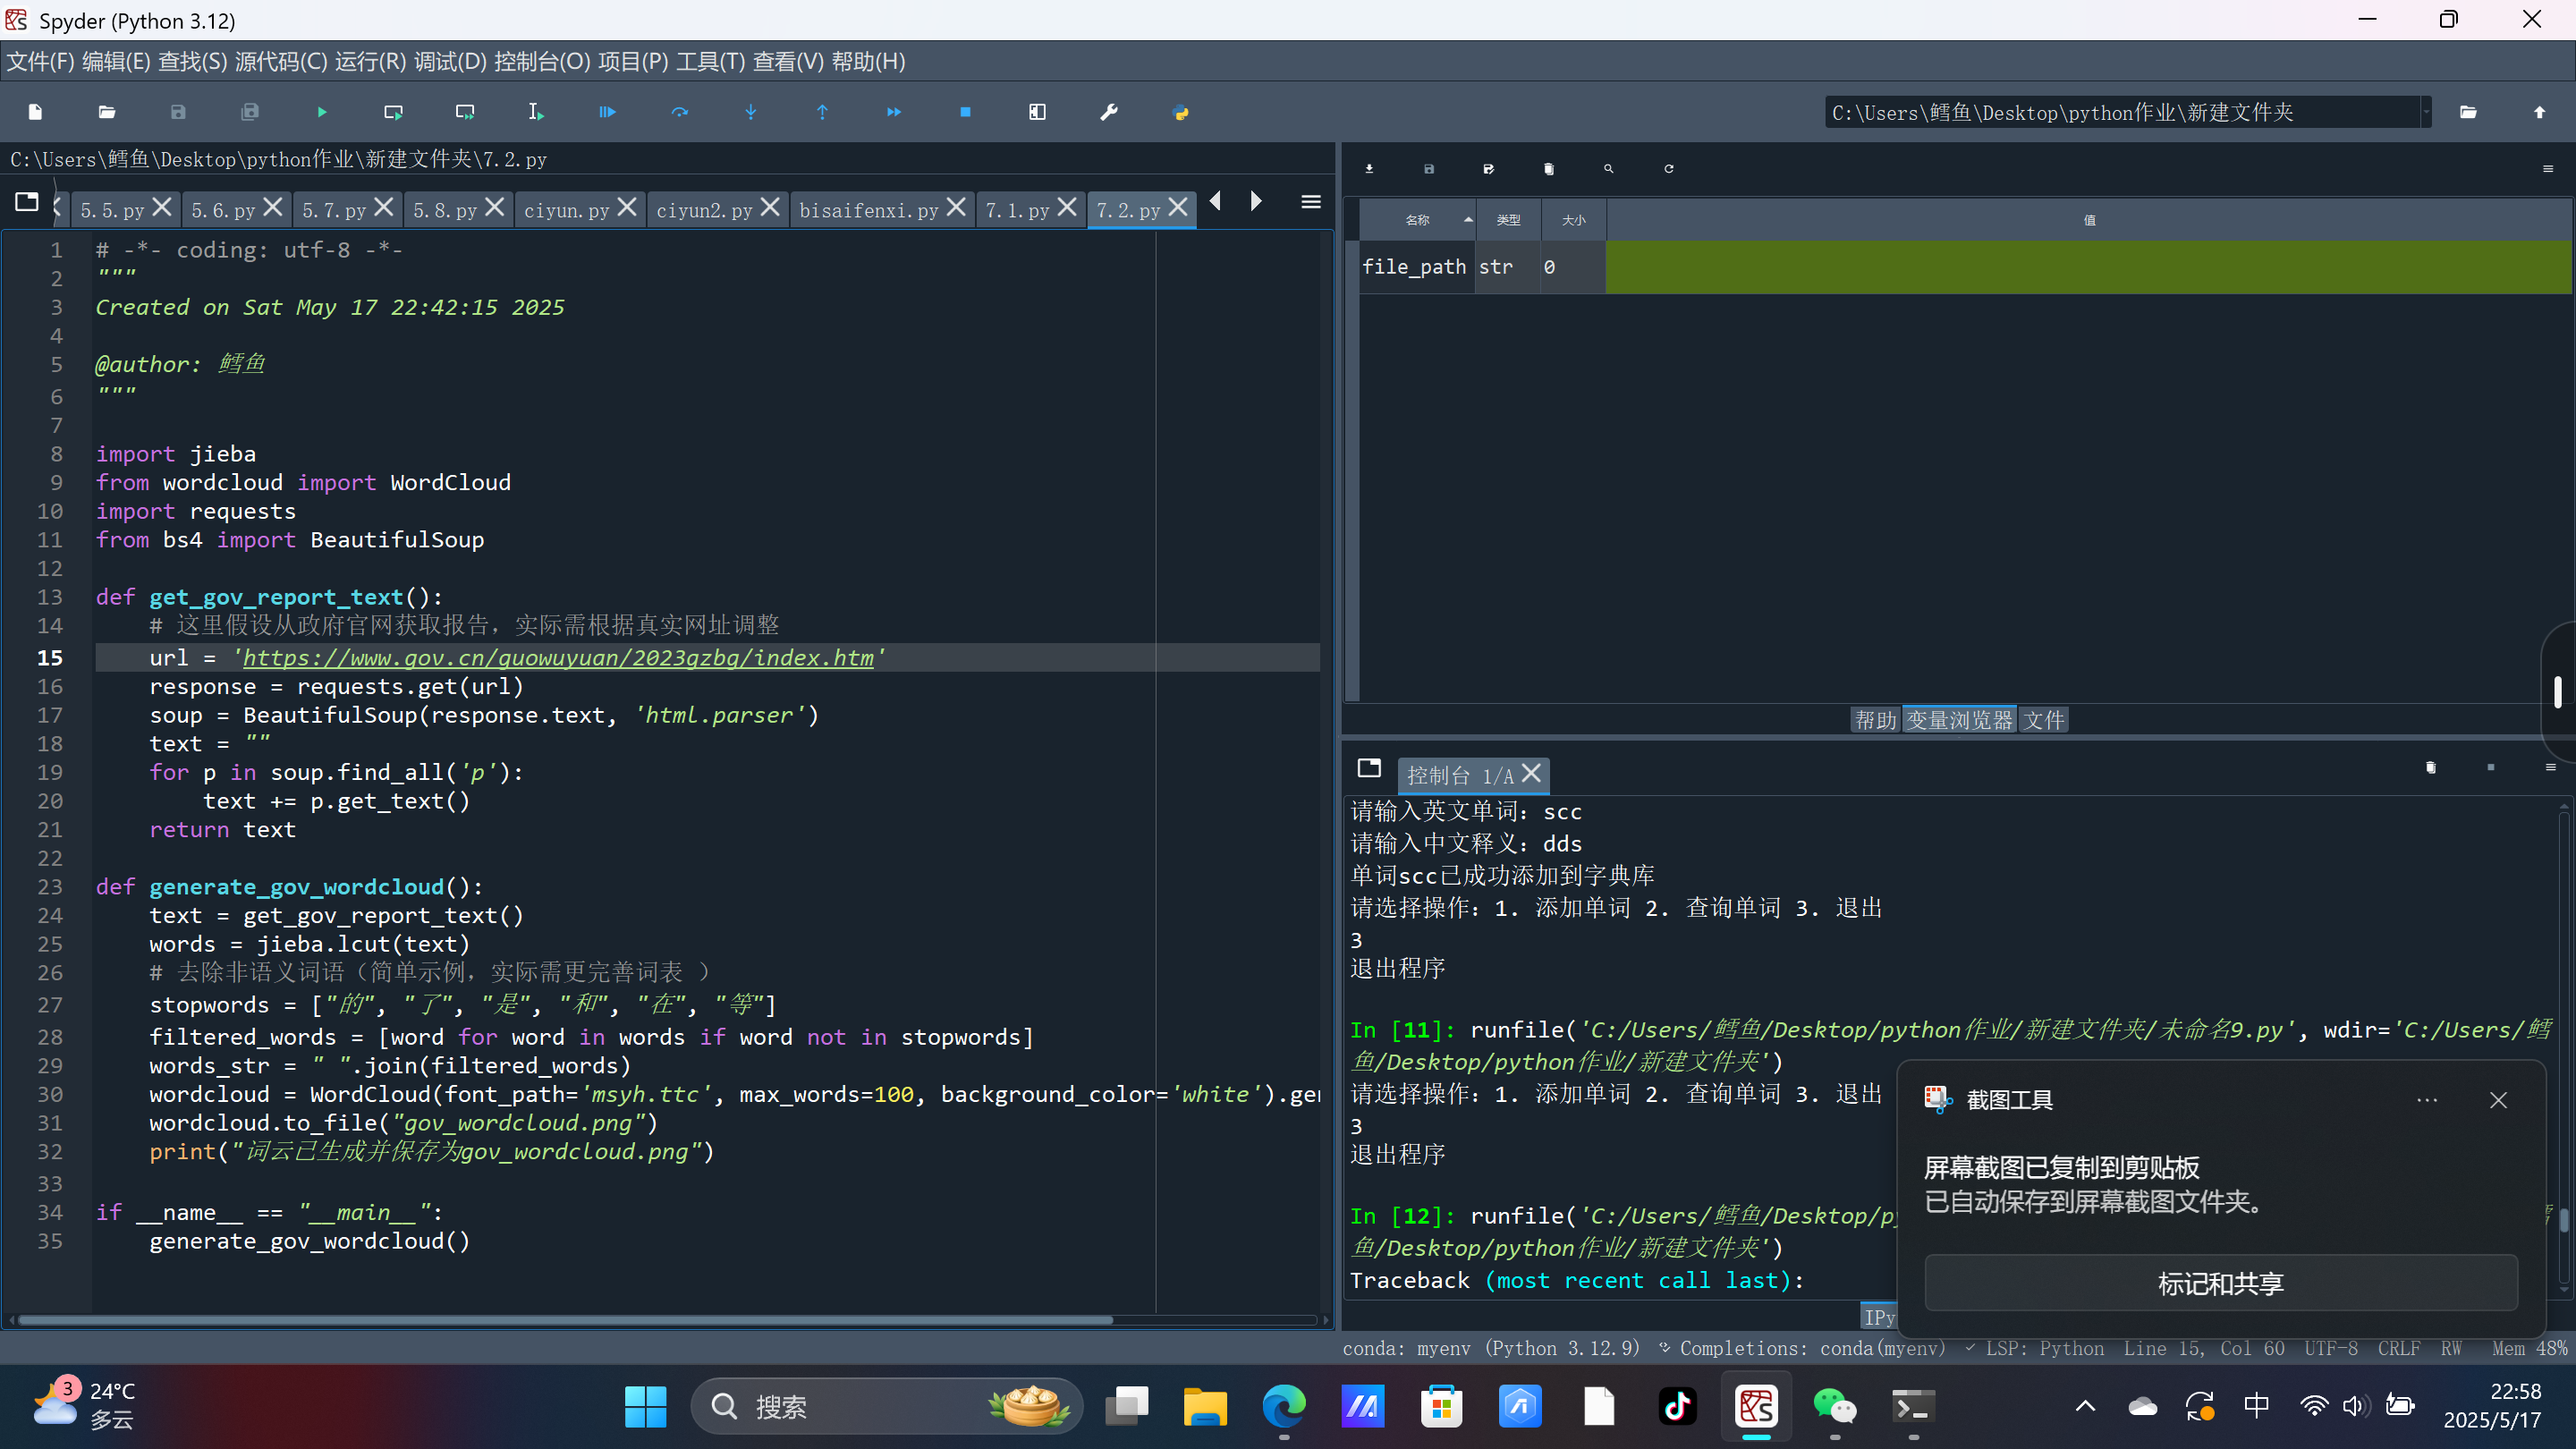The width and height of the screenshot is (2576, 1449).
Task: Open editor pane options hamburger menu
Action: pyautogui.click(x=1310, y=203)
